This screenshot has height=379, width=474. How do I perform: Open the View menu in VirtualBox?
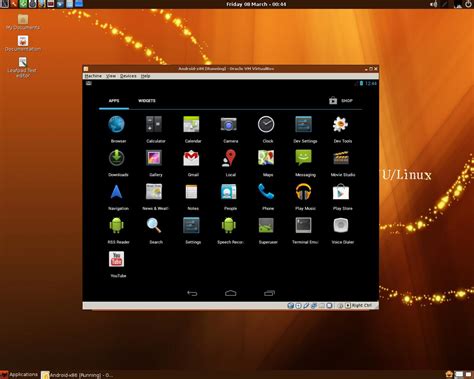(111, 76)
